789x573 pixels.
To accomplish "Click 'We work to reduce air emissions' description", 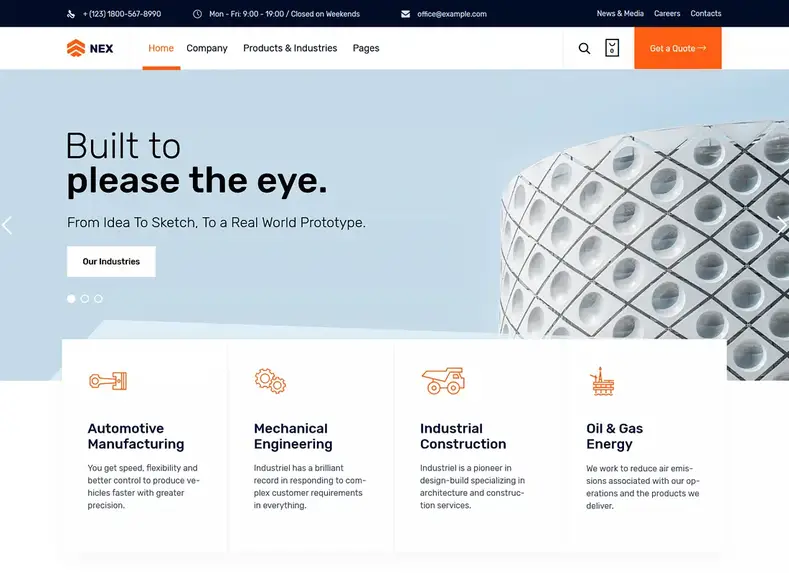I will [x=643, y=487].
